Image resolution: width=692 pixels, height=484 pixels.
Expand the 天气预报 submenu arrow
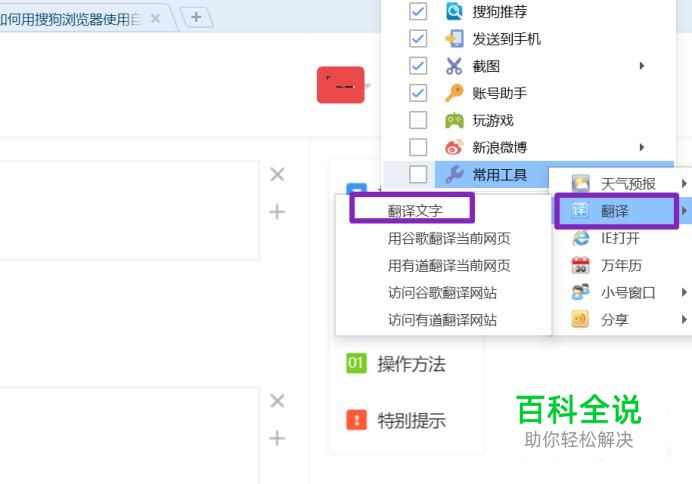click(684, 183)
